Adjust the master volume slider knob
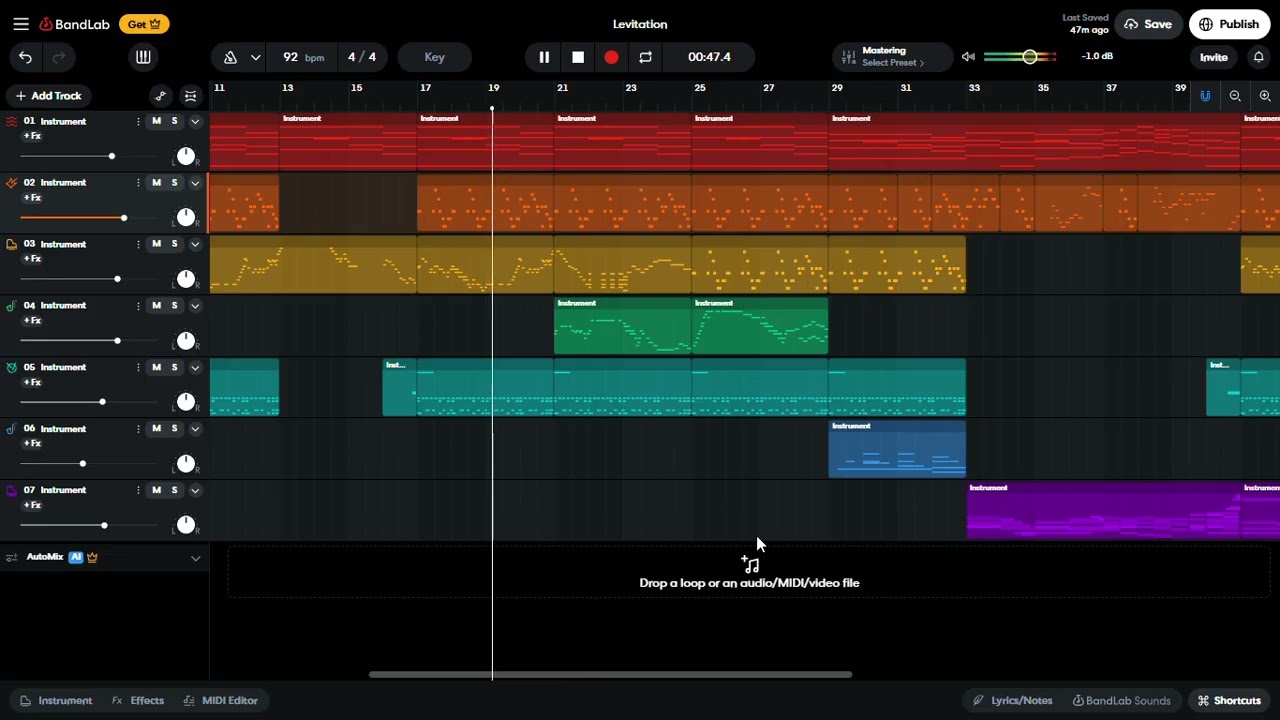This screenshot has width=1280, height=720. (1029, 57)
